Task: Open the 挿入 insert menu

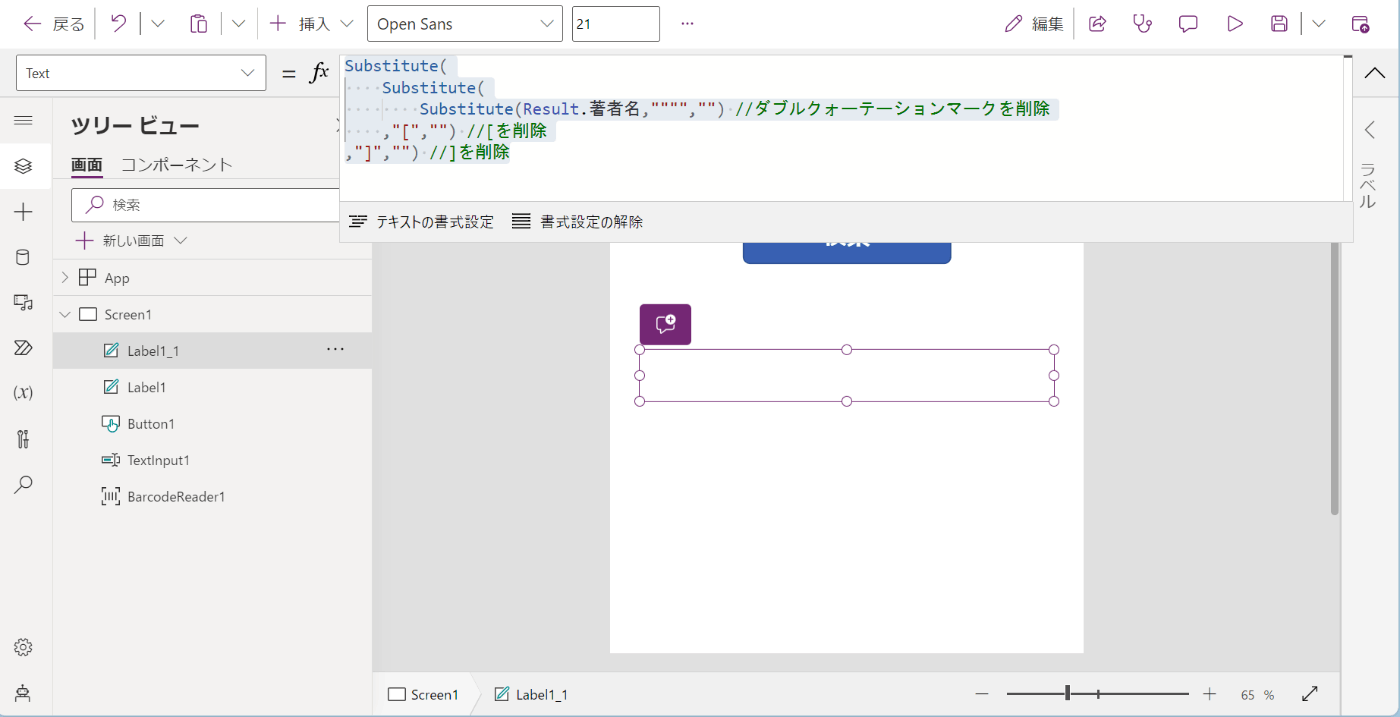Action: click(311, 24)
